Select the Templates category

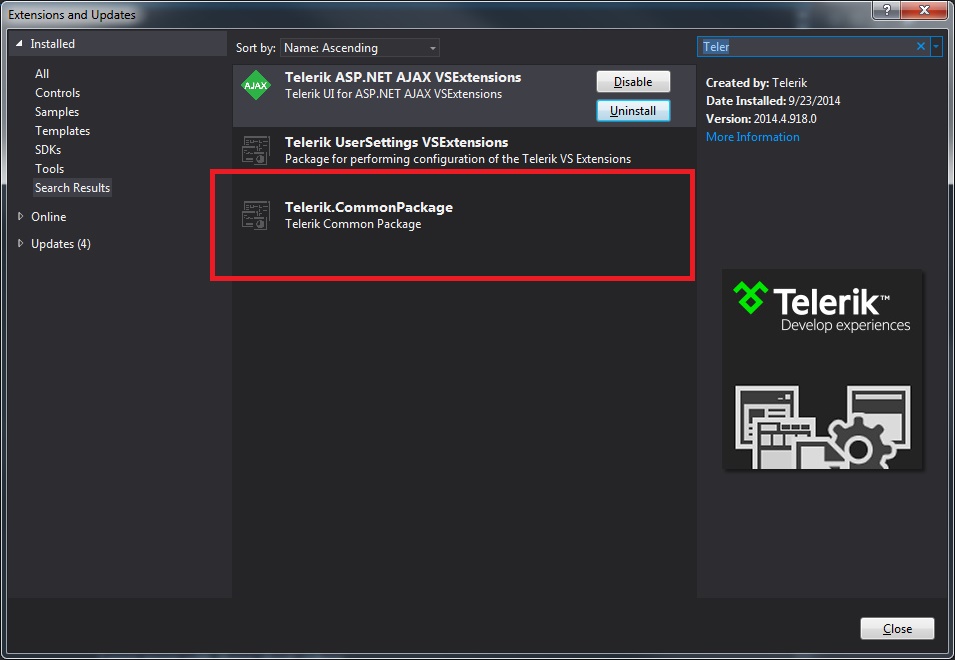[x=62, y=131]
